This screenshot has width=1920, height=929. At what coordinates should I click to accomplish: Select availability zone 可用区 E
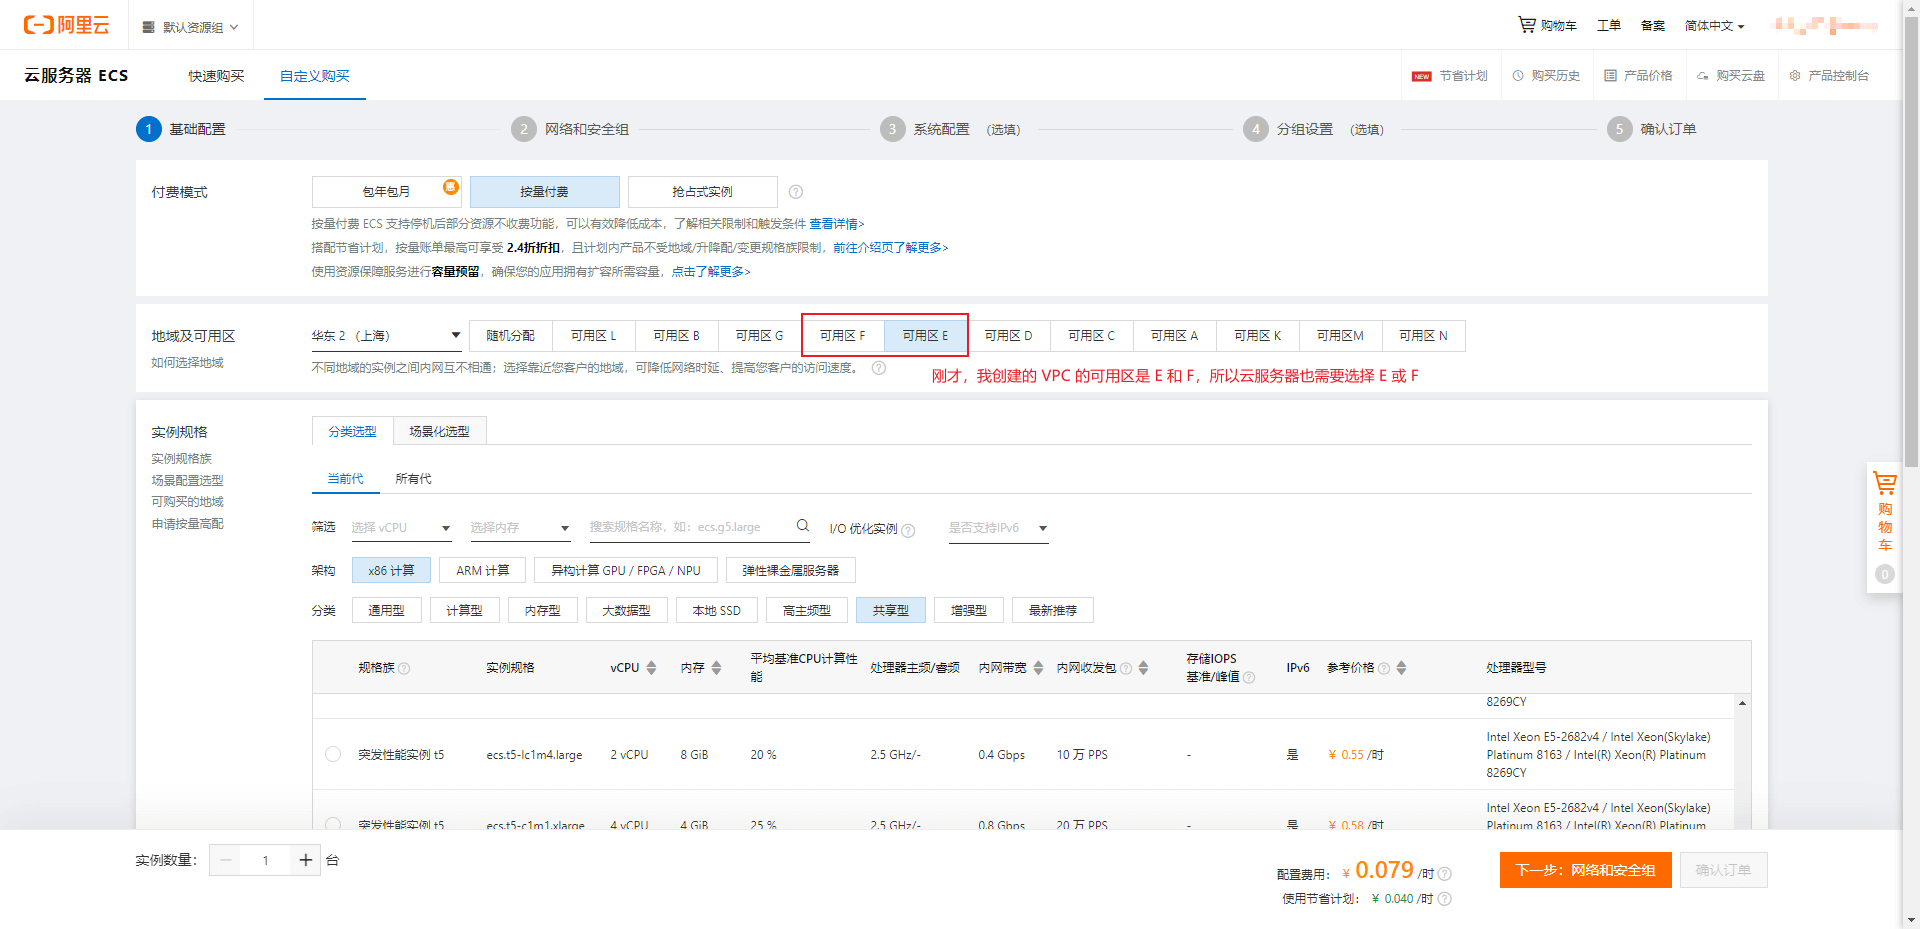tap(925, 336)
